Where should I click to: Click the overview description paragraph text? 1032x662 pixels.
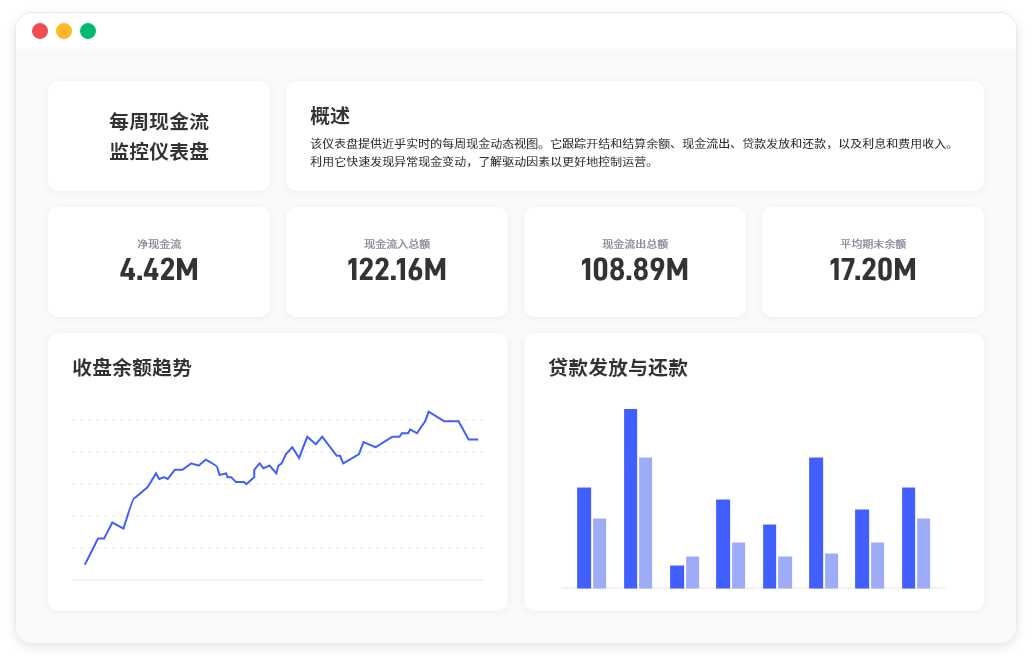click(x=632, y=152)
